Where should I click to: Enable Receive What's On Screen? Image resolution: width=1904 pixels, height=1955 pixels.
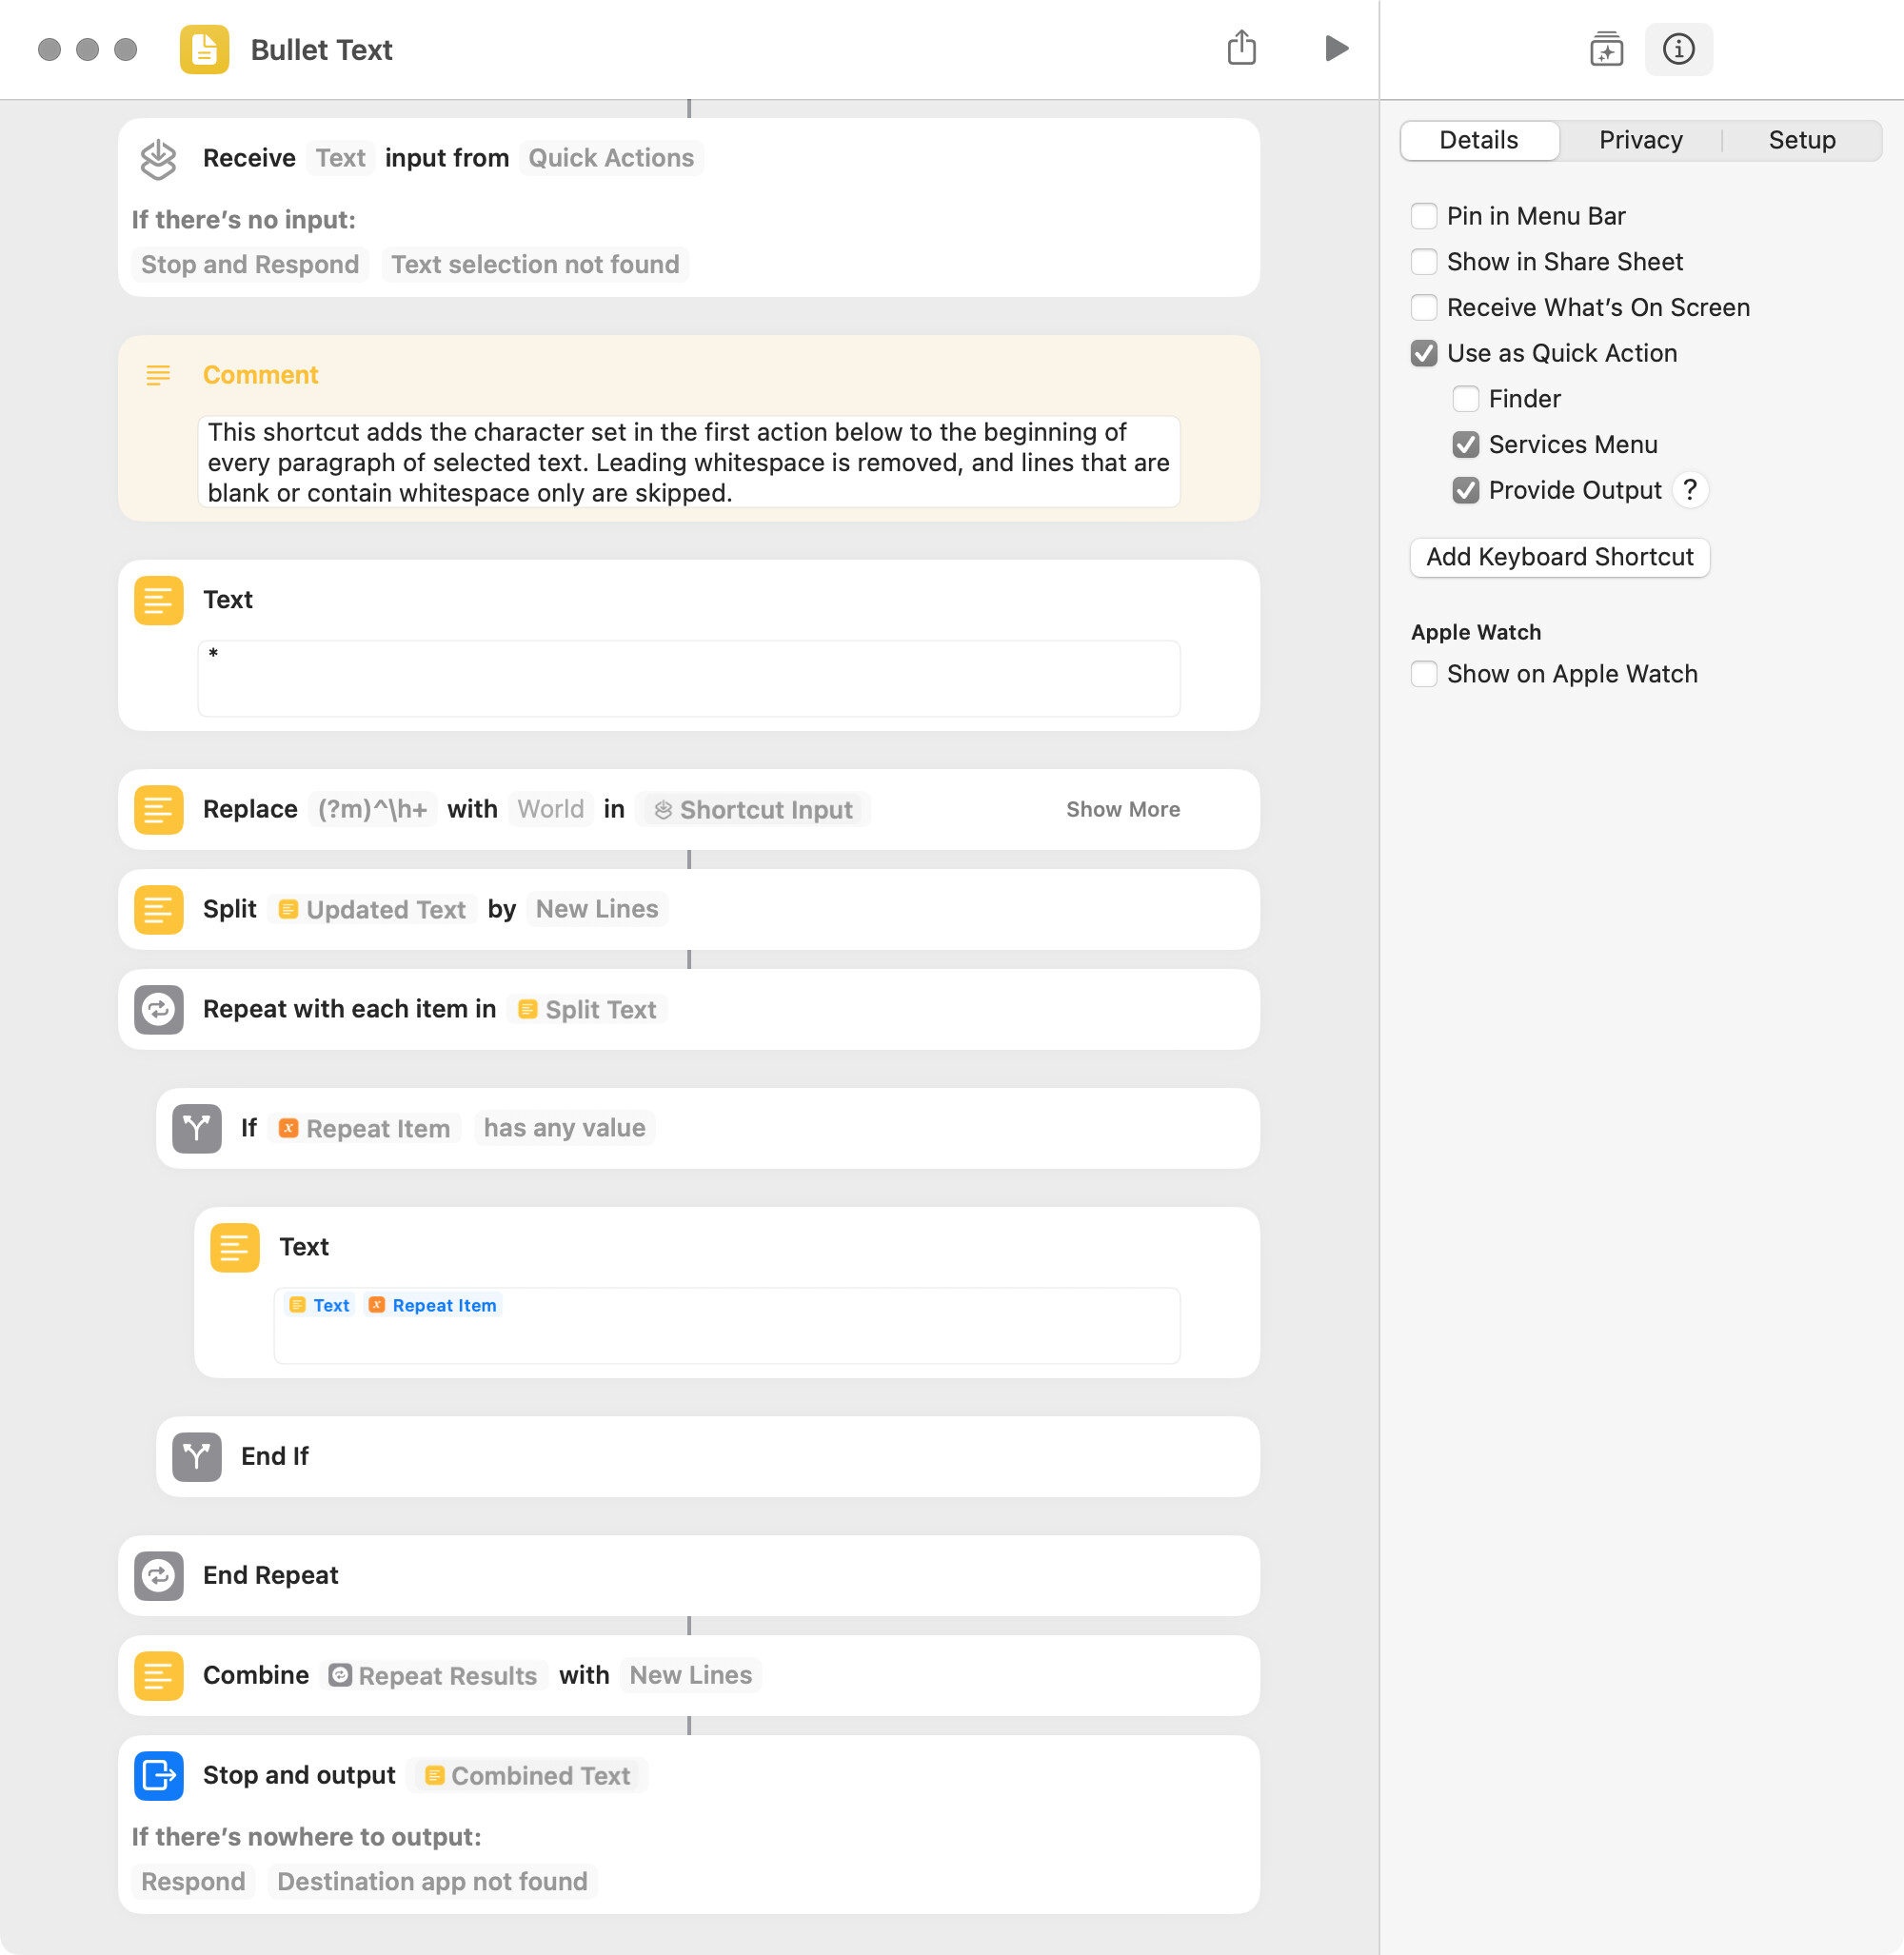1423,307
